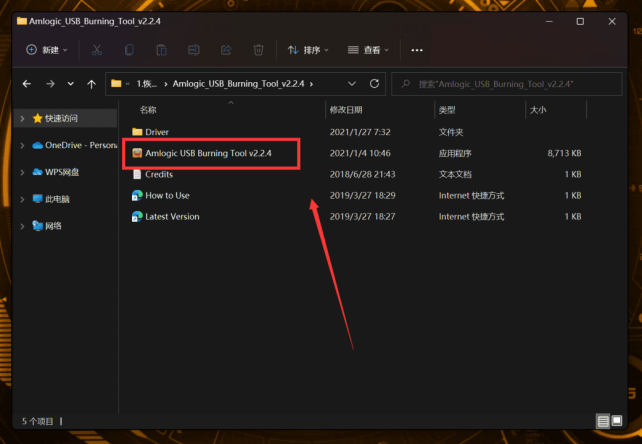Viewport: 642px width, 444px height.
Task: Click the Rename icon in toolbar
Action: [x=193, y=50]
